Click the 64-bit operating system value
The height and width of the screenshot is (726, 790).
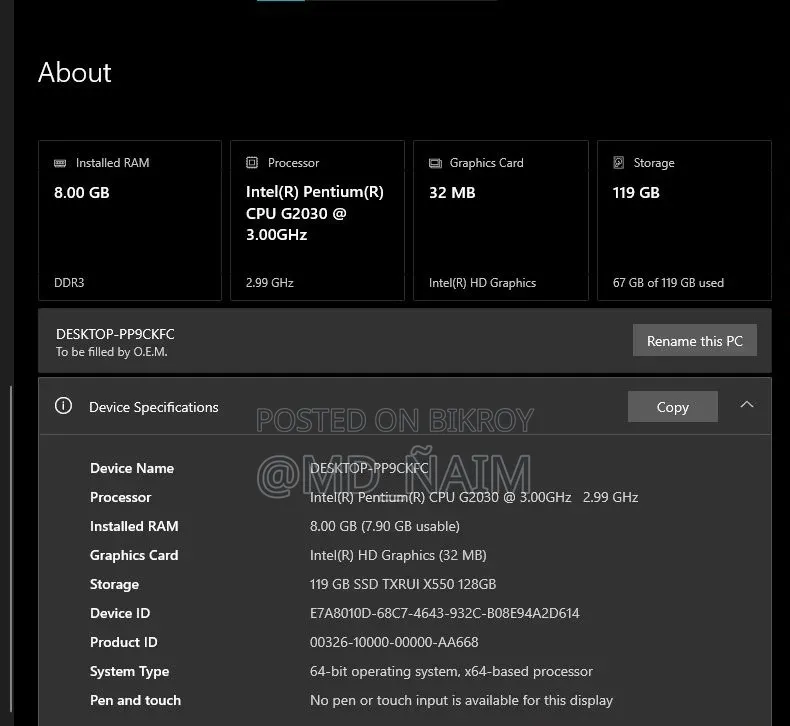[x=451, y=671]
